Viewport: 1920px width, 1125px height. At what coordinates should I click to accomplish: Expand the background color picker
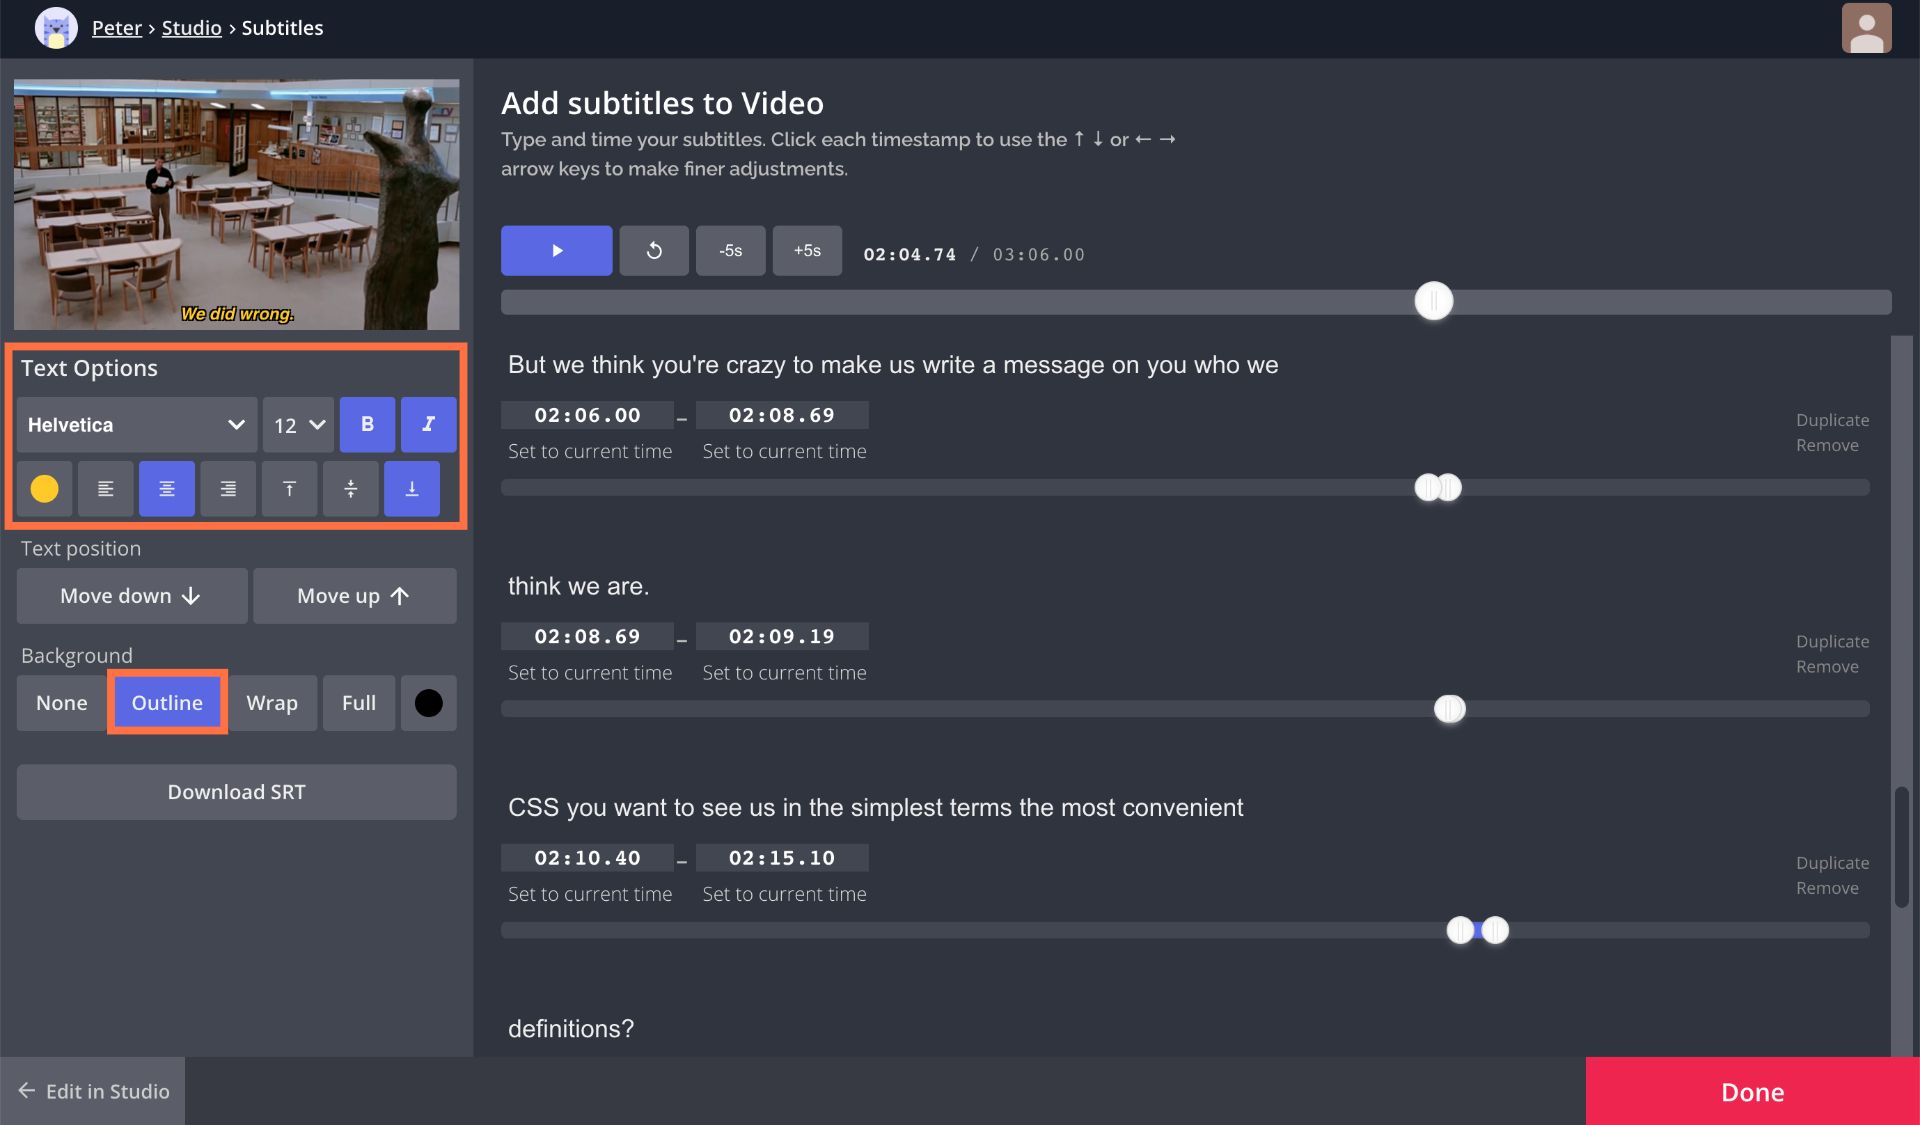coord(428,702)
